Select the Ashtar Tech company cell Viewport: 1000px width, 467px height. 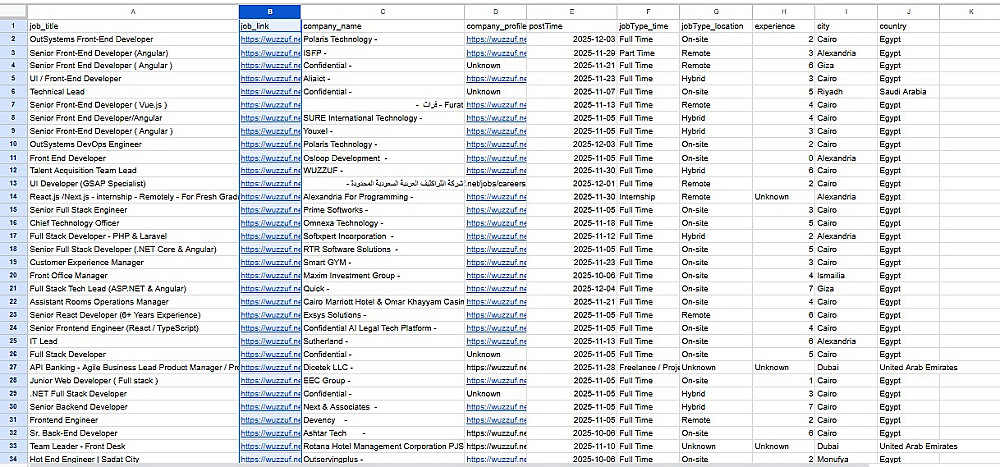383,433
